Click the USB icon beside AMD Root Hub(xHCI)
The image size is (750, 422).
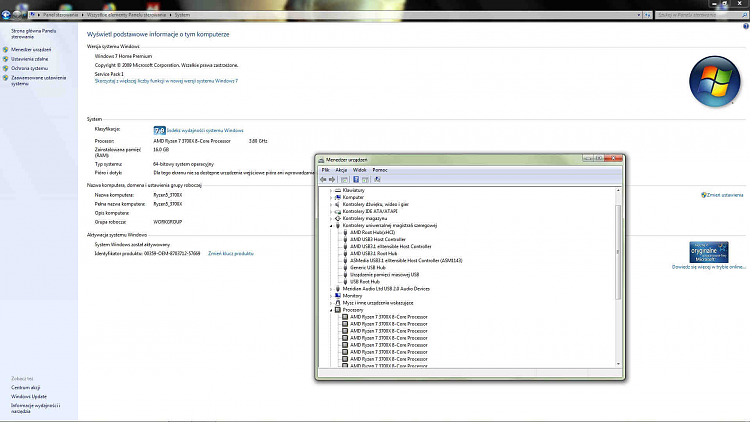pos(345,233)
